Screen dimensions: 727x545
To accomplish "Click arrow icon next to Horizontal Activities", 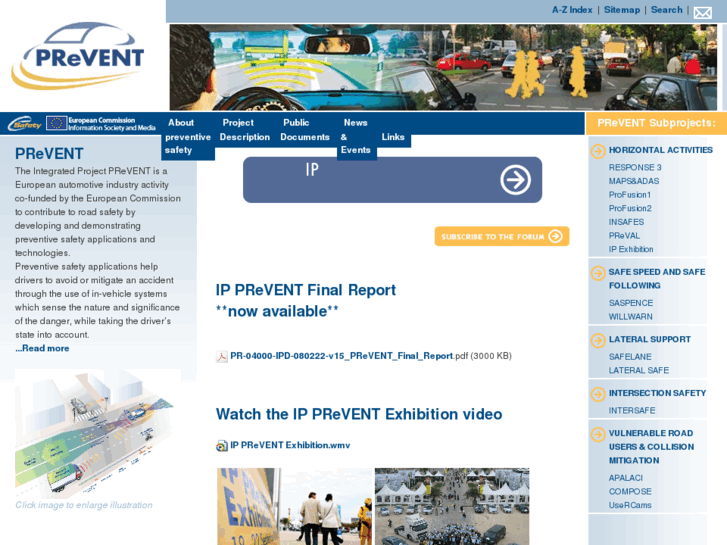I will pos(598,151).
